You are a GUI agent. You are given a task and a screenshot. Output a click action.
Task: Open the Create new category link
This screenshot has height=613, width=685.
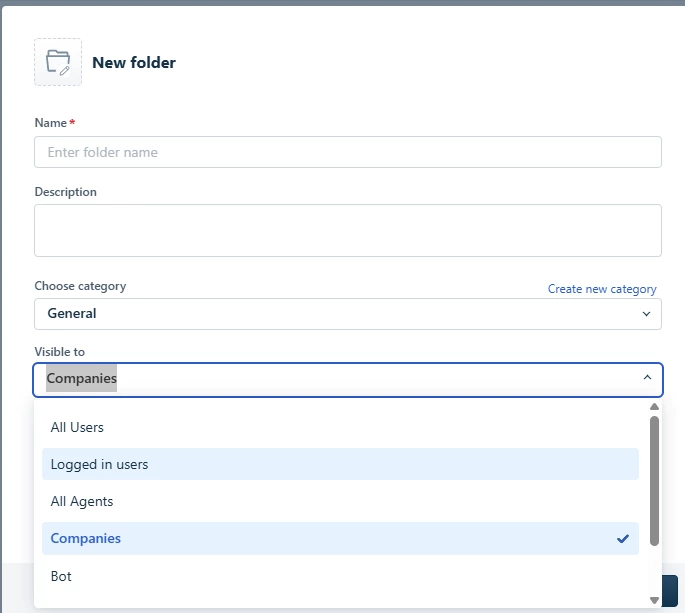[602, 289]
